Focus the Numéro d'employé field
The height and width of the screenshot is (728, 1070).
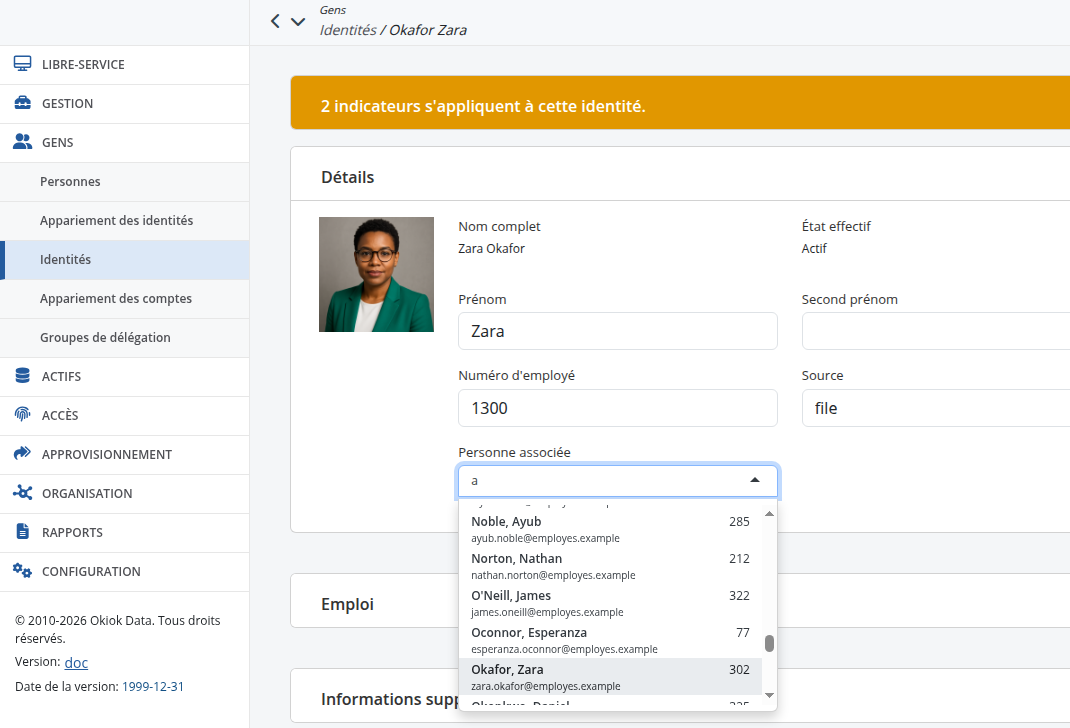[x=618, y=408]
